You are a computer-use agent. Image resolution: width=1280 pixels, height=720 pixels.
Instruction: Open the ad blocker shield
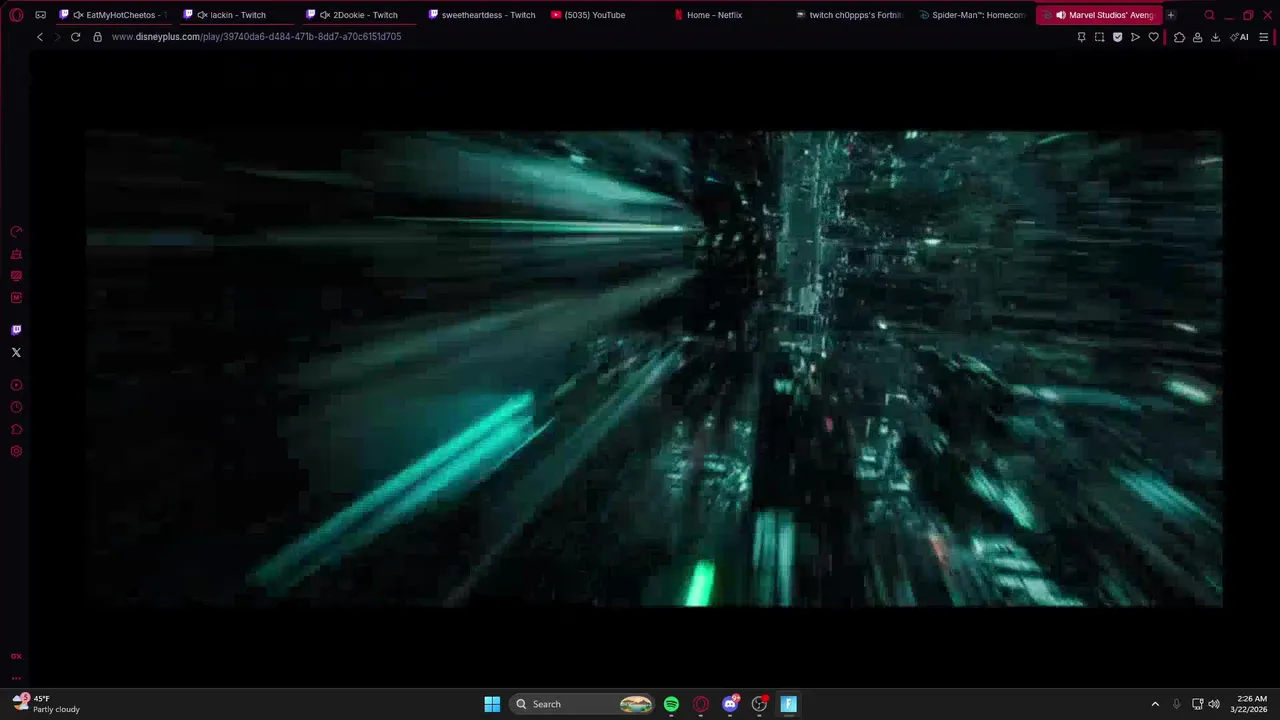tap(1117, 37)
